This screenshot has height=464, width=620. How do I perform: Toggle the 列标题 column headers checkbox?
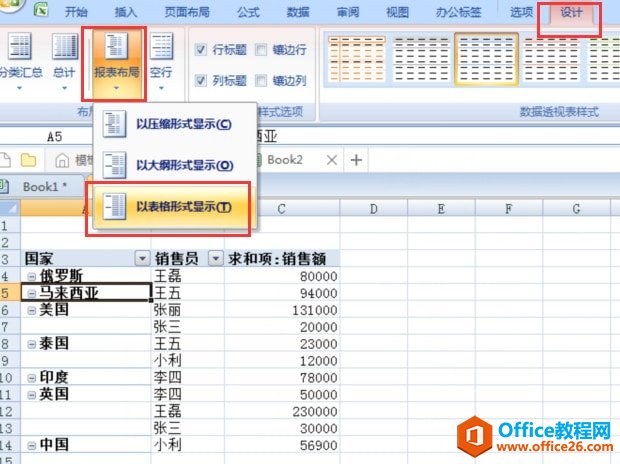[200, 81]
